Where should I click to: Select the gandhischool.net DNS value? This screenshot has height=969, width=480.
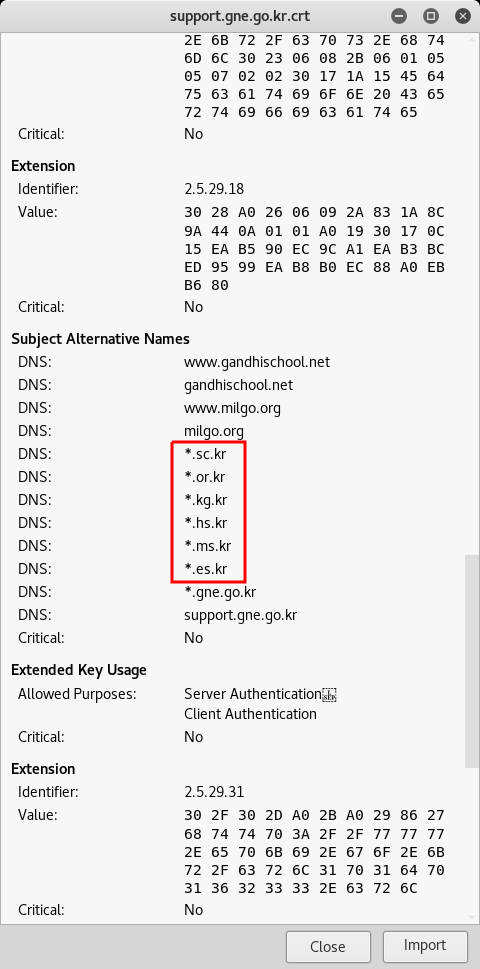coord(238,385)
